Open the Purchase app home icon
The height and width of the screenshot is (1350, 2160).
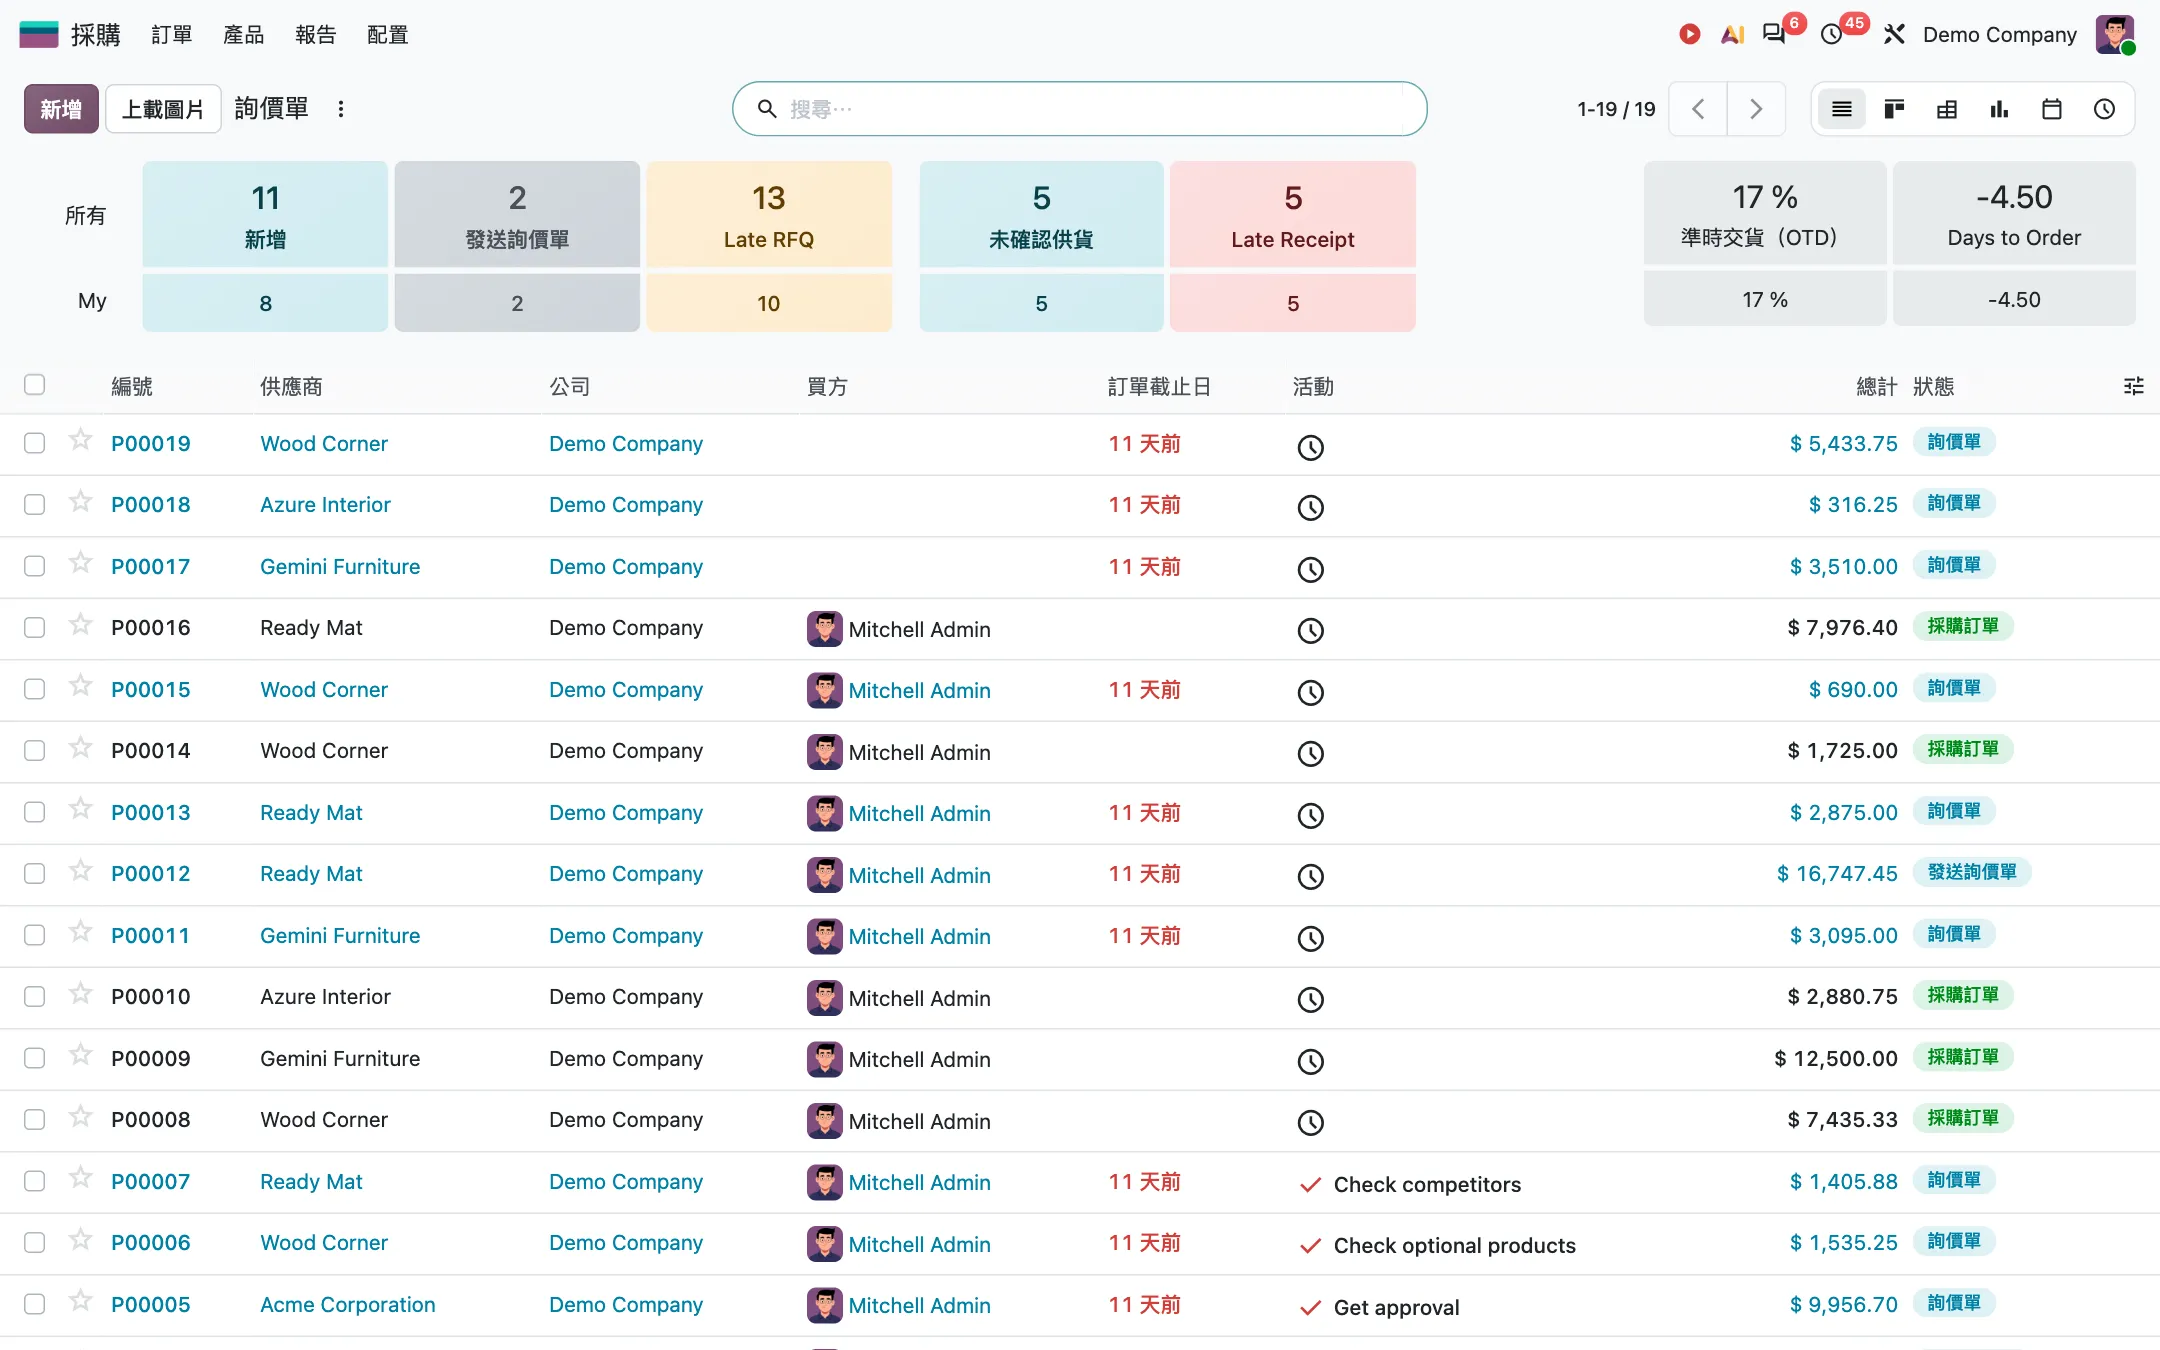point(39,34)
